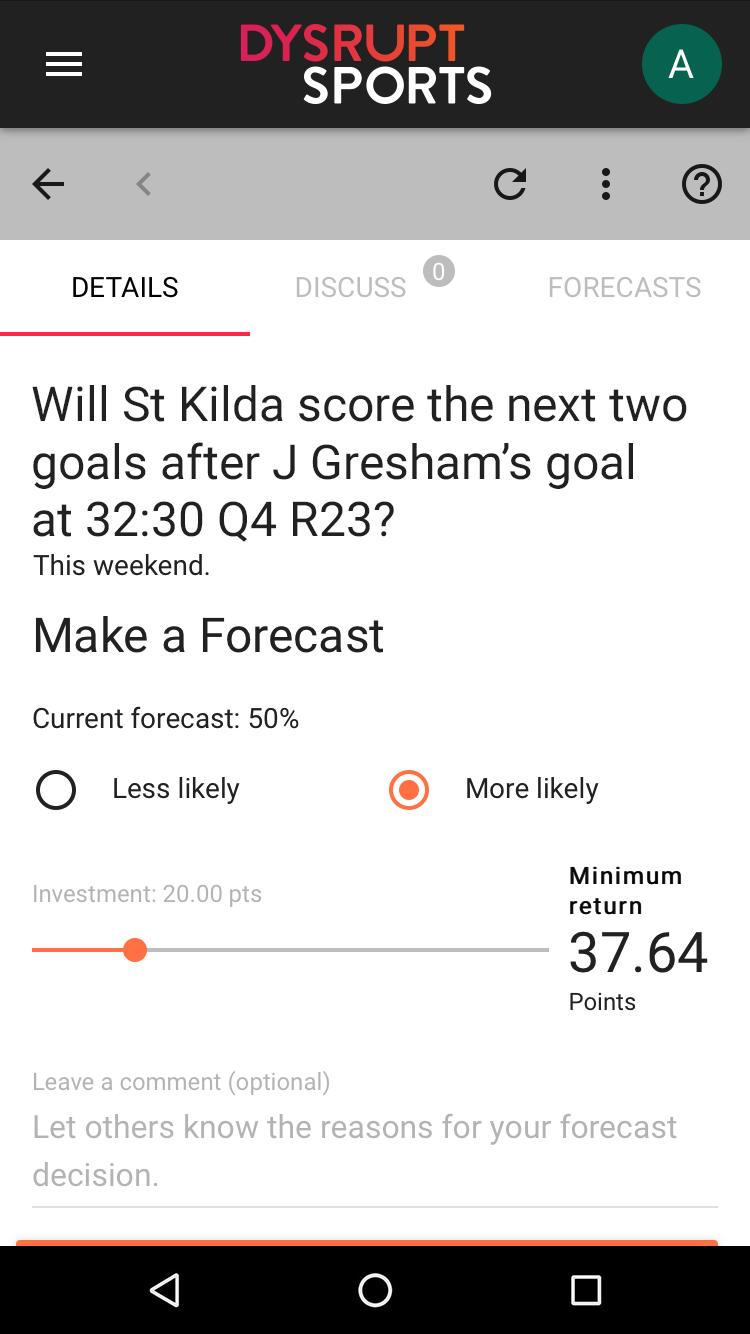Switch to the Details tab

point(125,288)
